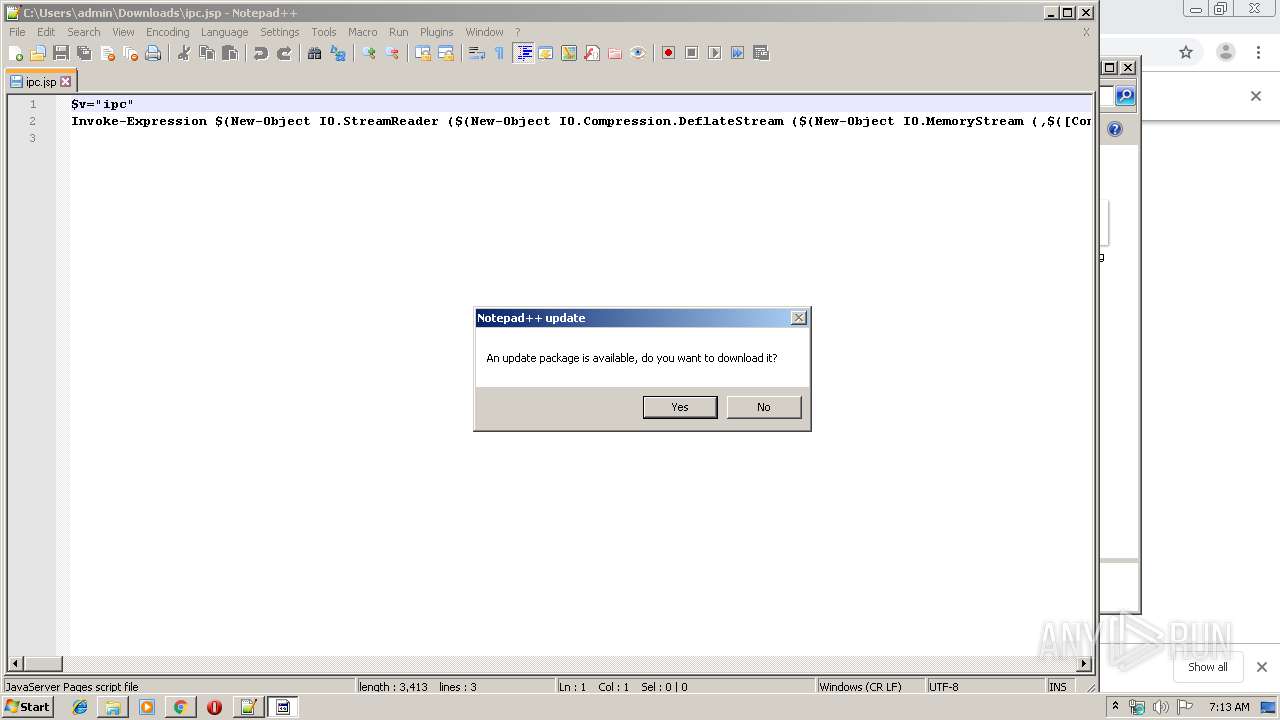Play back recorded macro icon
This screenshot has width=1280, height=720.
[715, 53]
